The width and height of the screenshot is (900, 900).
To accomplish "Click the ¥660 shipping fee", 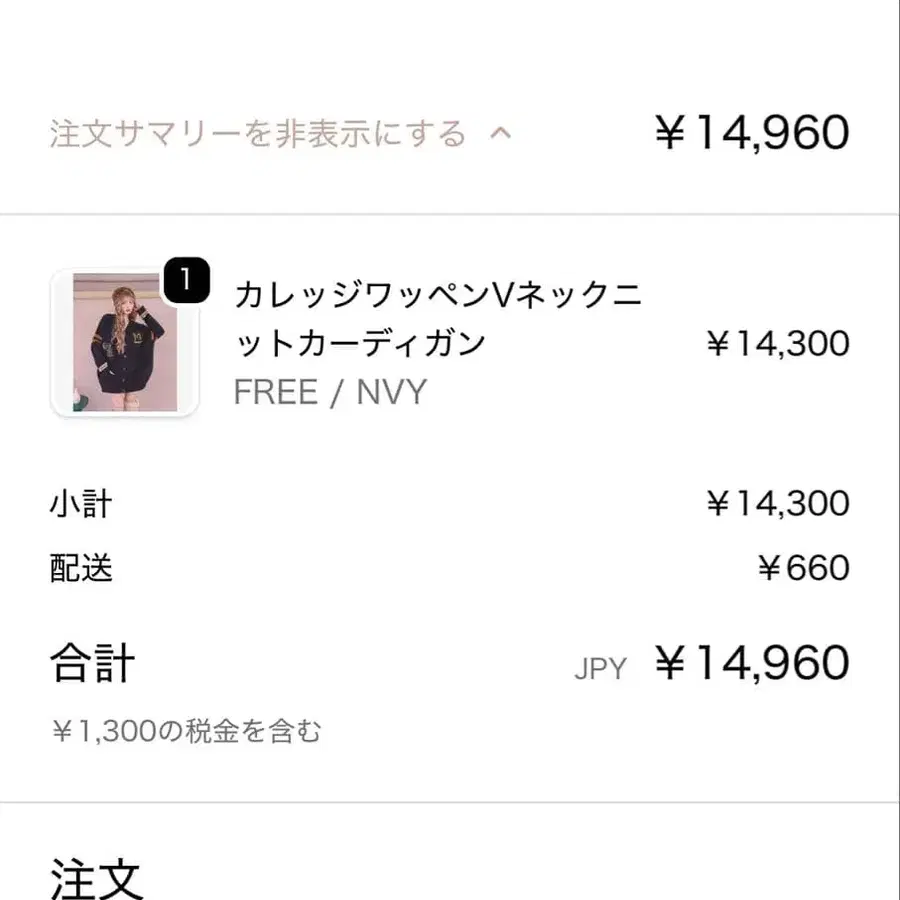I will (802, 568).
